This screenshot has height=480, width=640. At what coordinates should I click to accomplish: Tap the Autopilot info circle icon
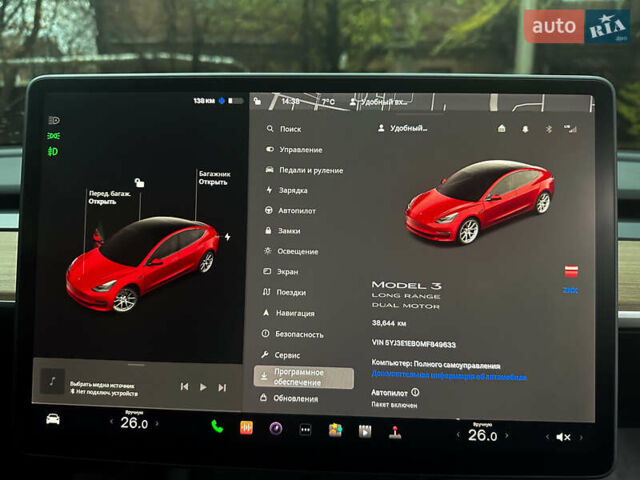[x=415, y=392]
